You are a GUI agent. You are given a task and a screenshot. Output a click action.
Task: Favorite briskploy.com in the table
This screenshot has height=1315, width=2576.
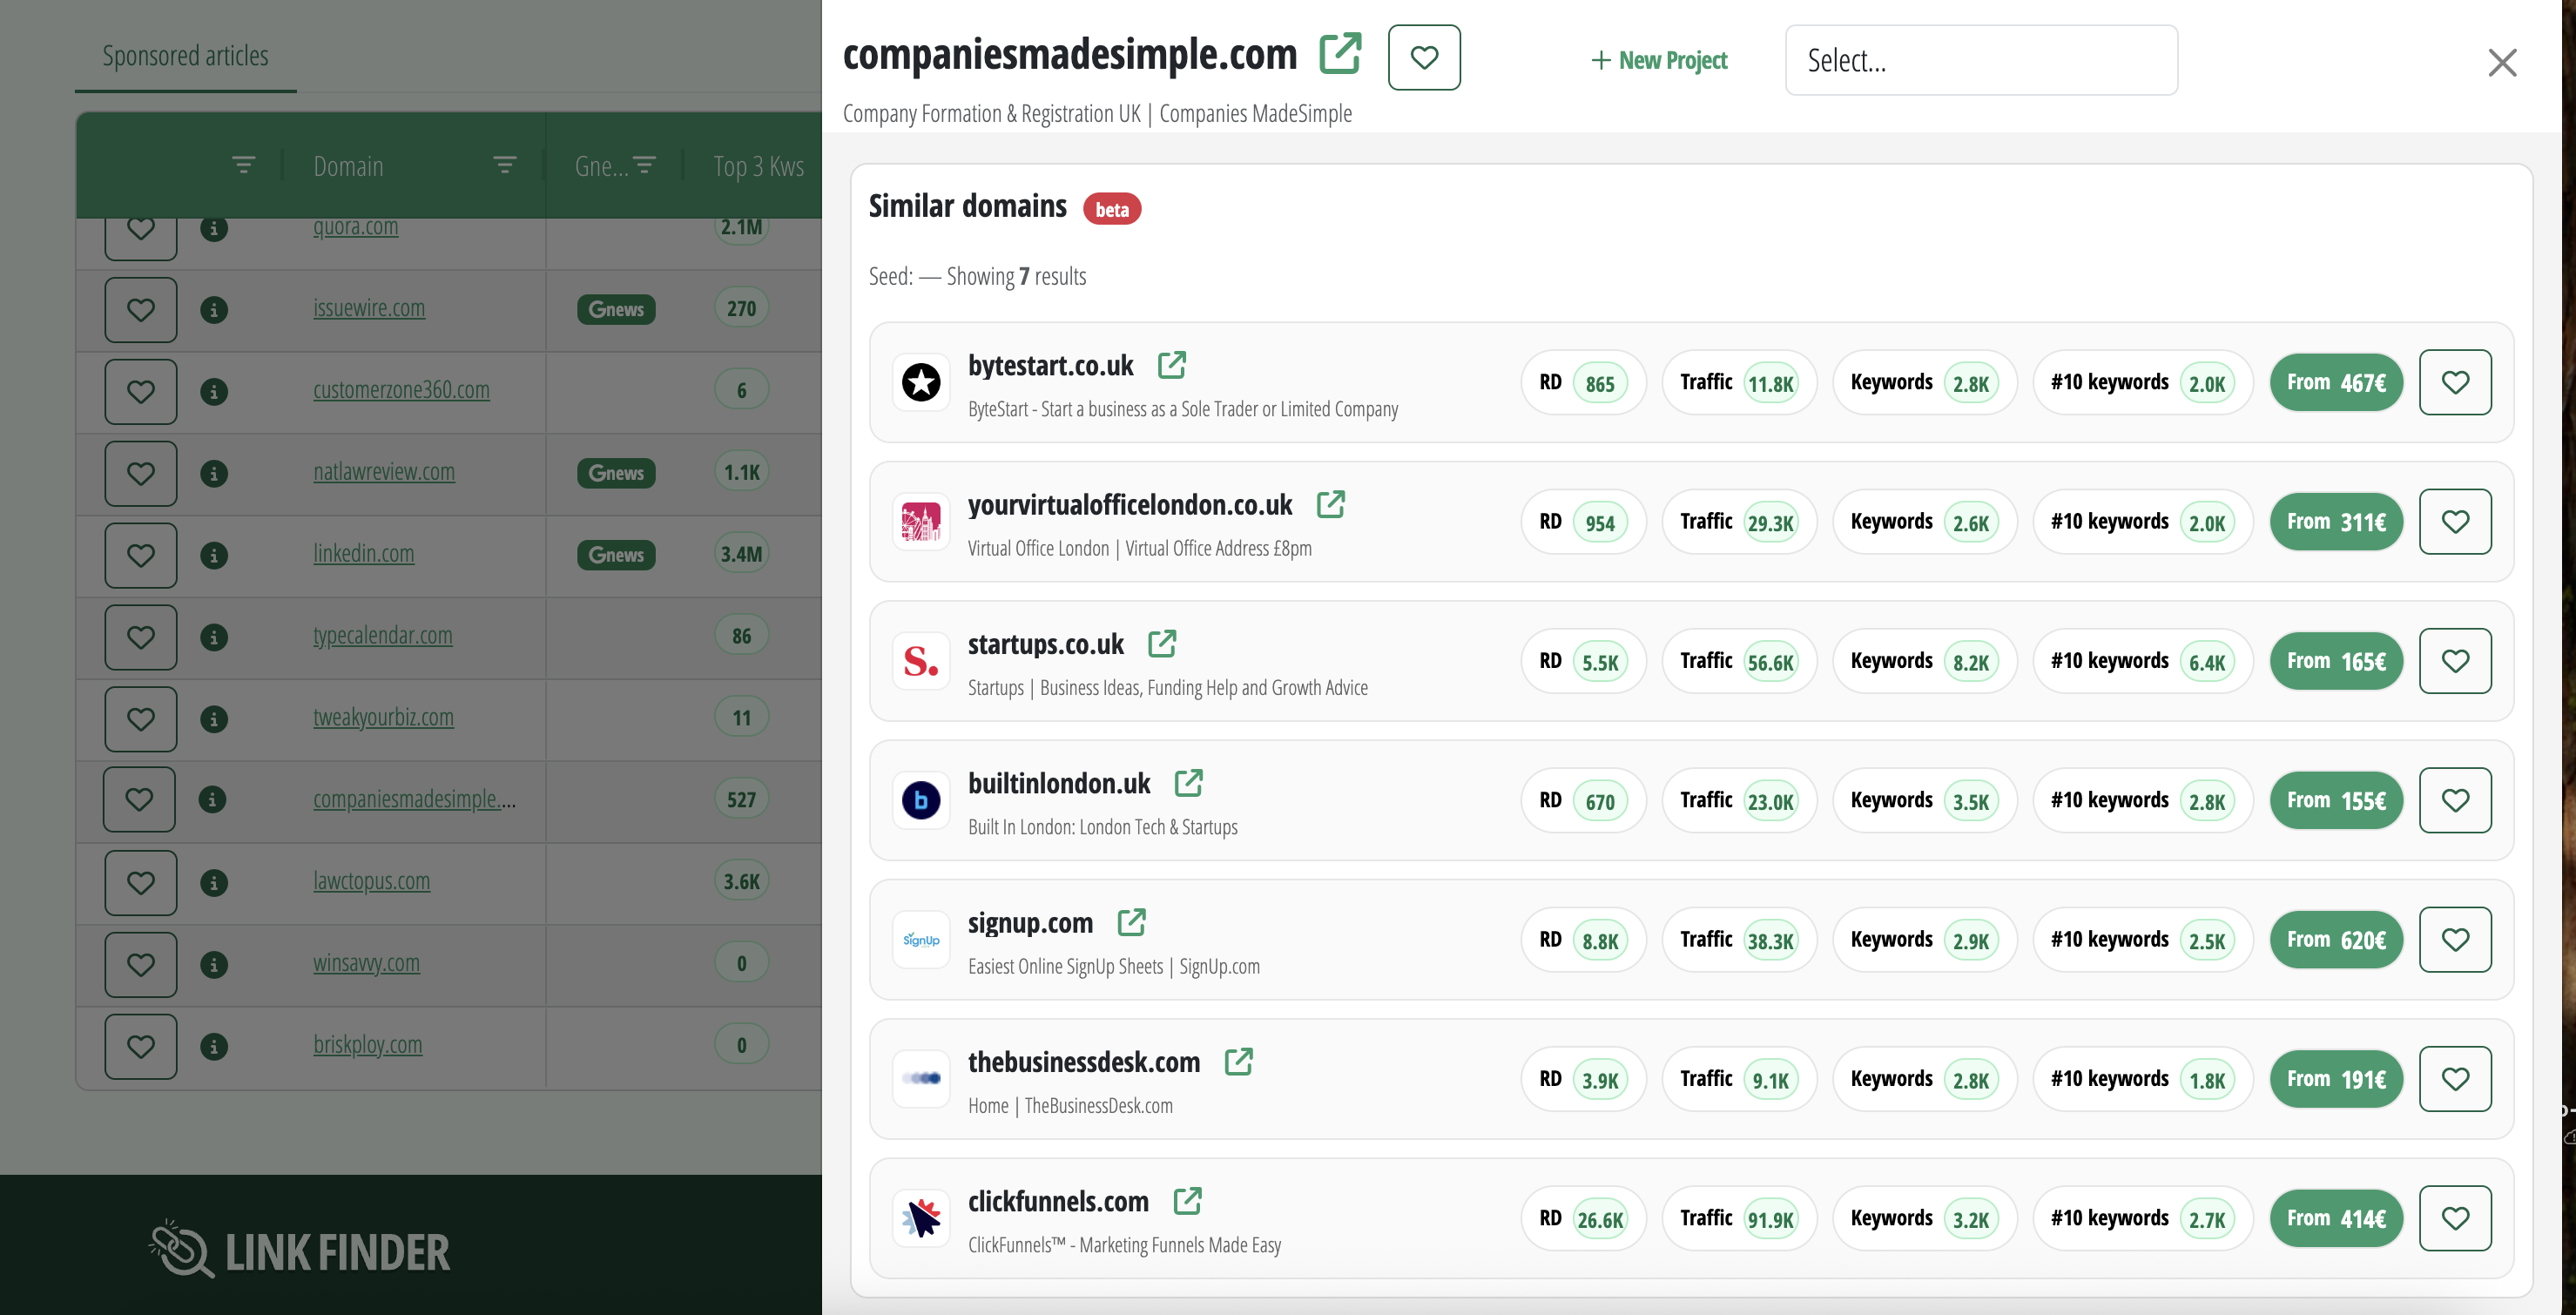point(141,1046)
